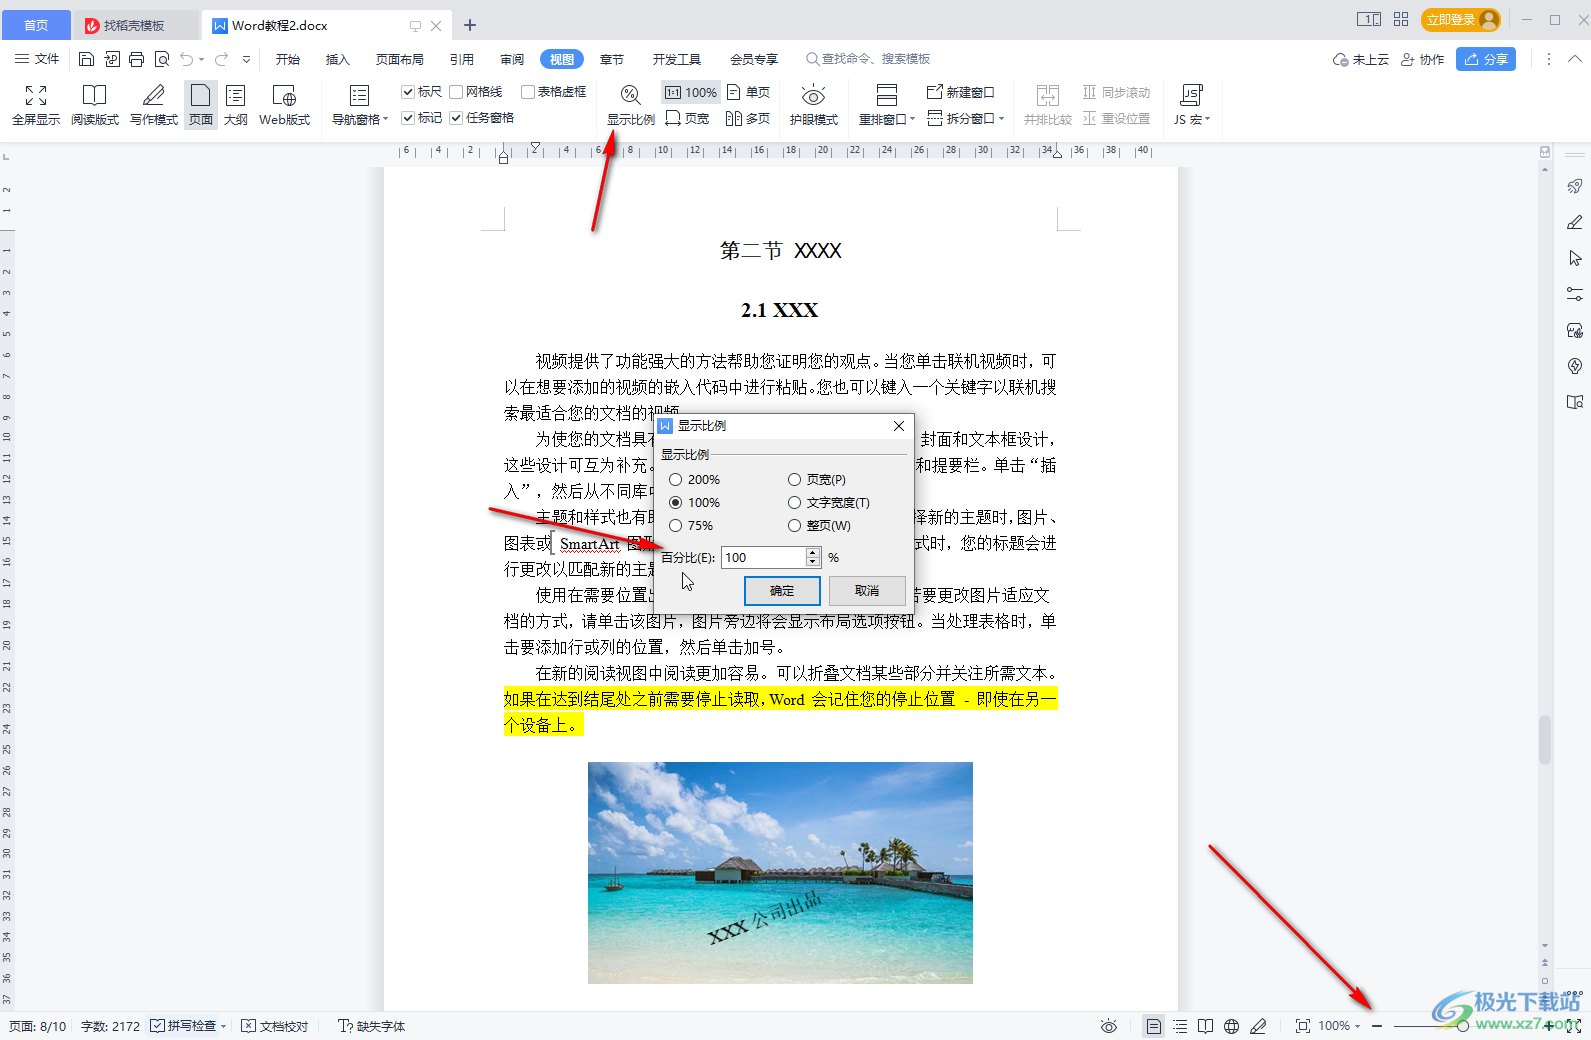Open 阅读版式 reading layout
Screen dimensions: 1591x1040
click(95, 105)
